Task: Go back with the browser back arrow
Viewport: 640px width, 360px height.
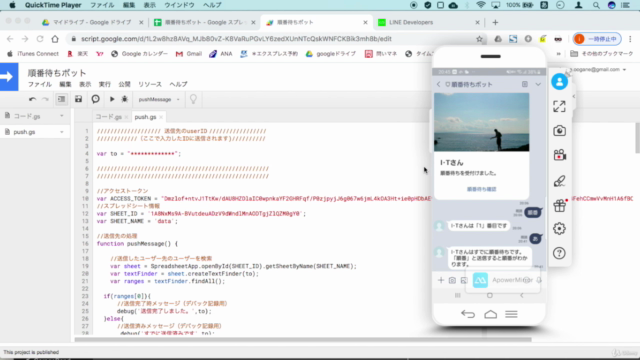Action: (x=10, y=39)
